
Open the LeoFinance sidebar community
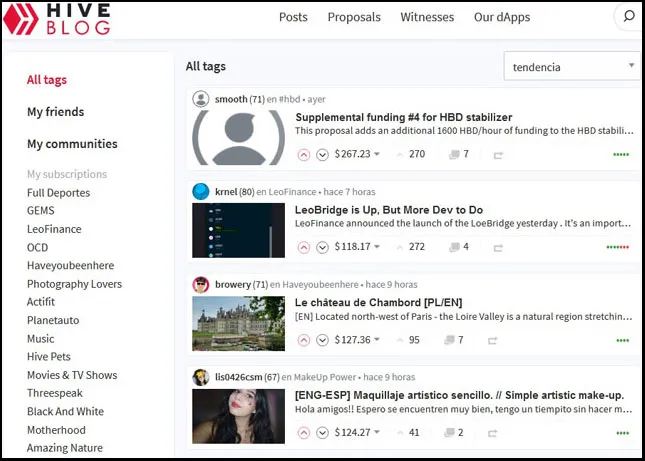pos(54,229)
